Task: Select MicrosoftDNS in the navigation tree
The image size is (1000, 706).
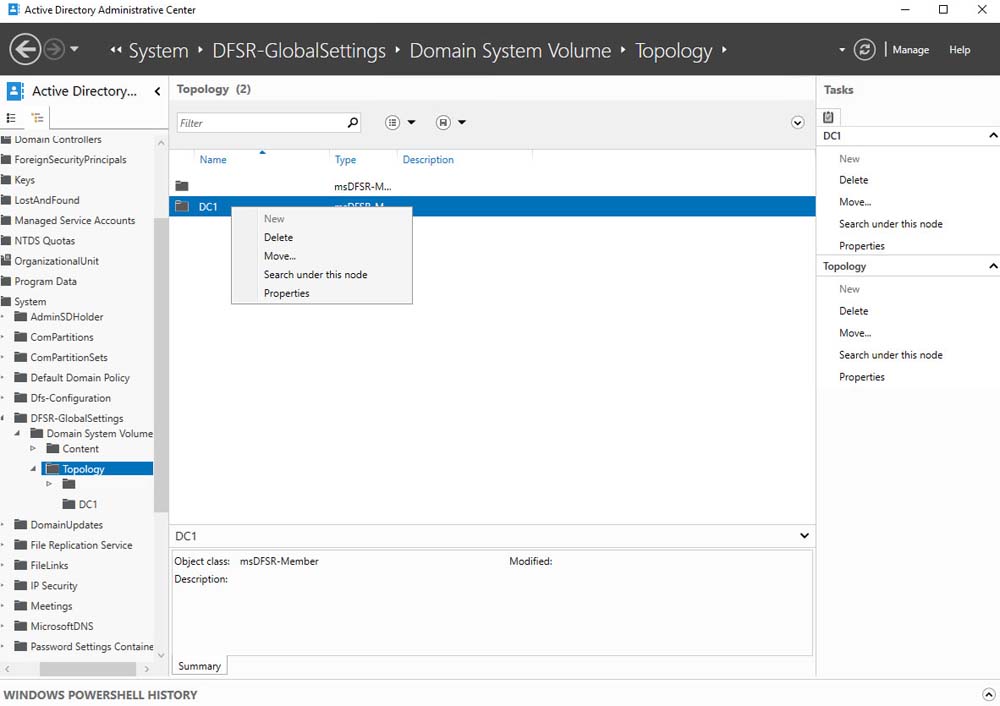Action: tap(61, 626)
